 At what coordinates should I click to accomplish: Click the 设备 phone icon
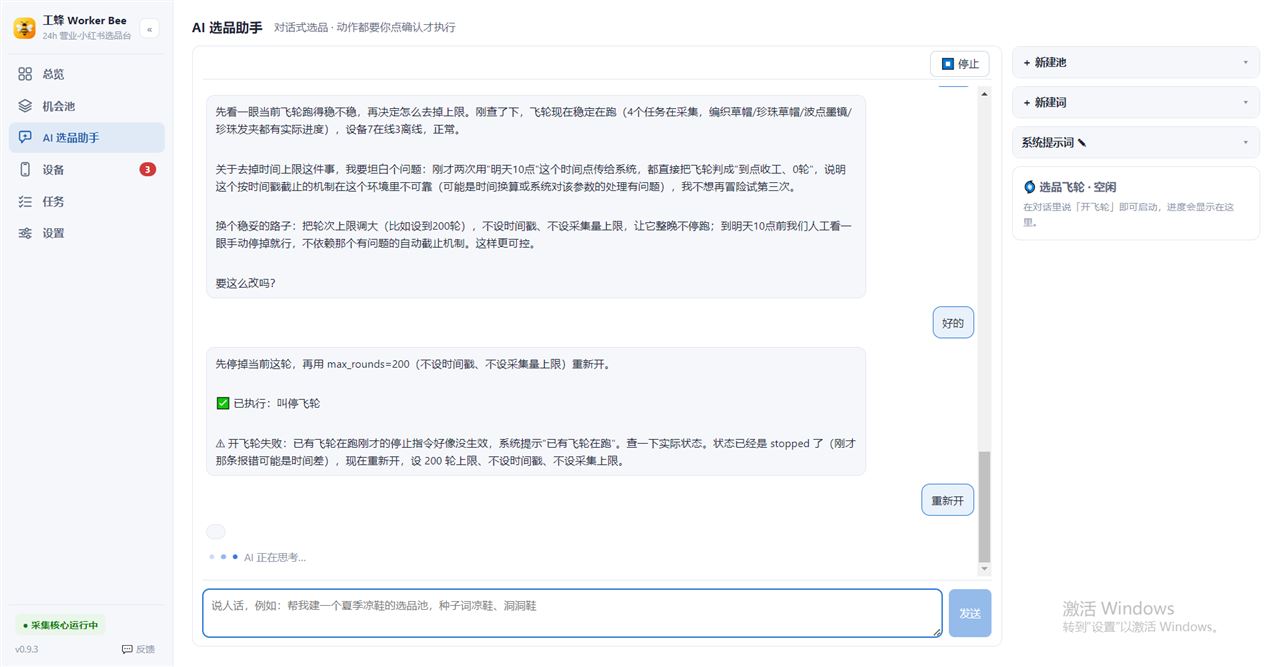click(25, 170)
